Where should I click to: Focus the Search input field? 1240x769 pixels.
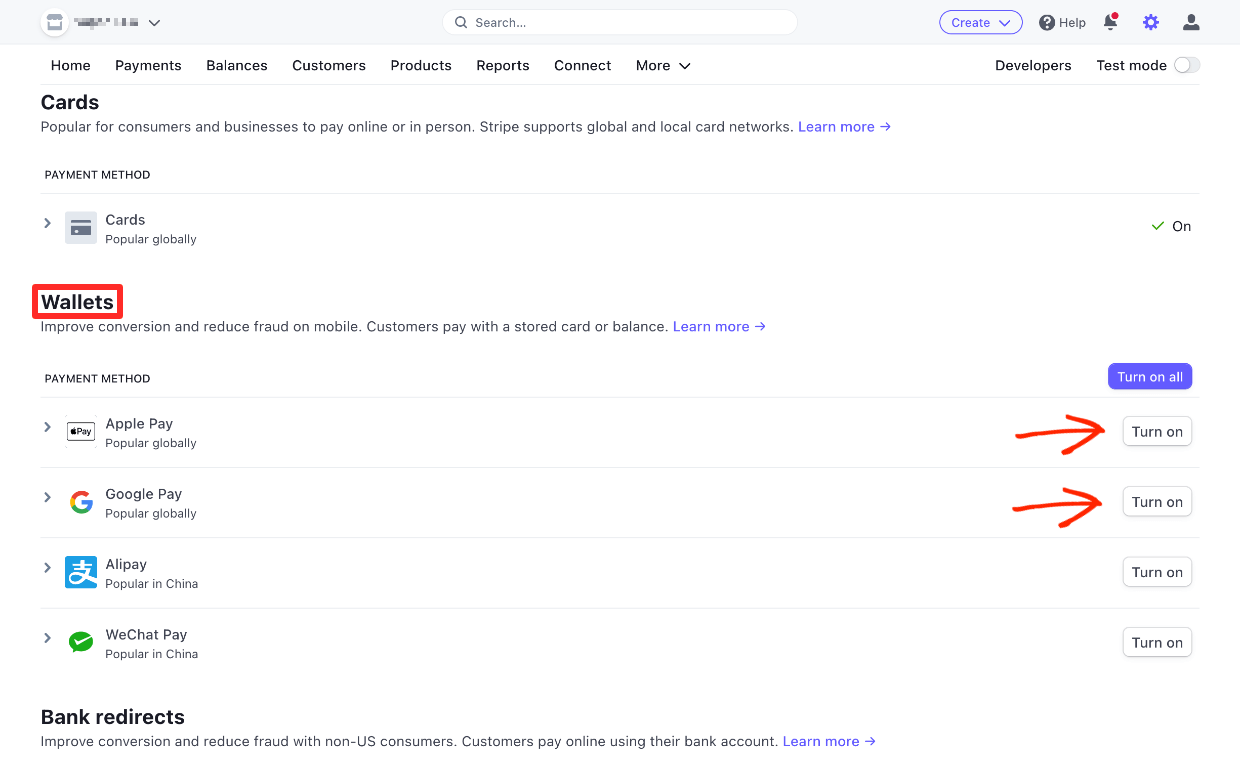(620, 22)
